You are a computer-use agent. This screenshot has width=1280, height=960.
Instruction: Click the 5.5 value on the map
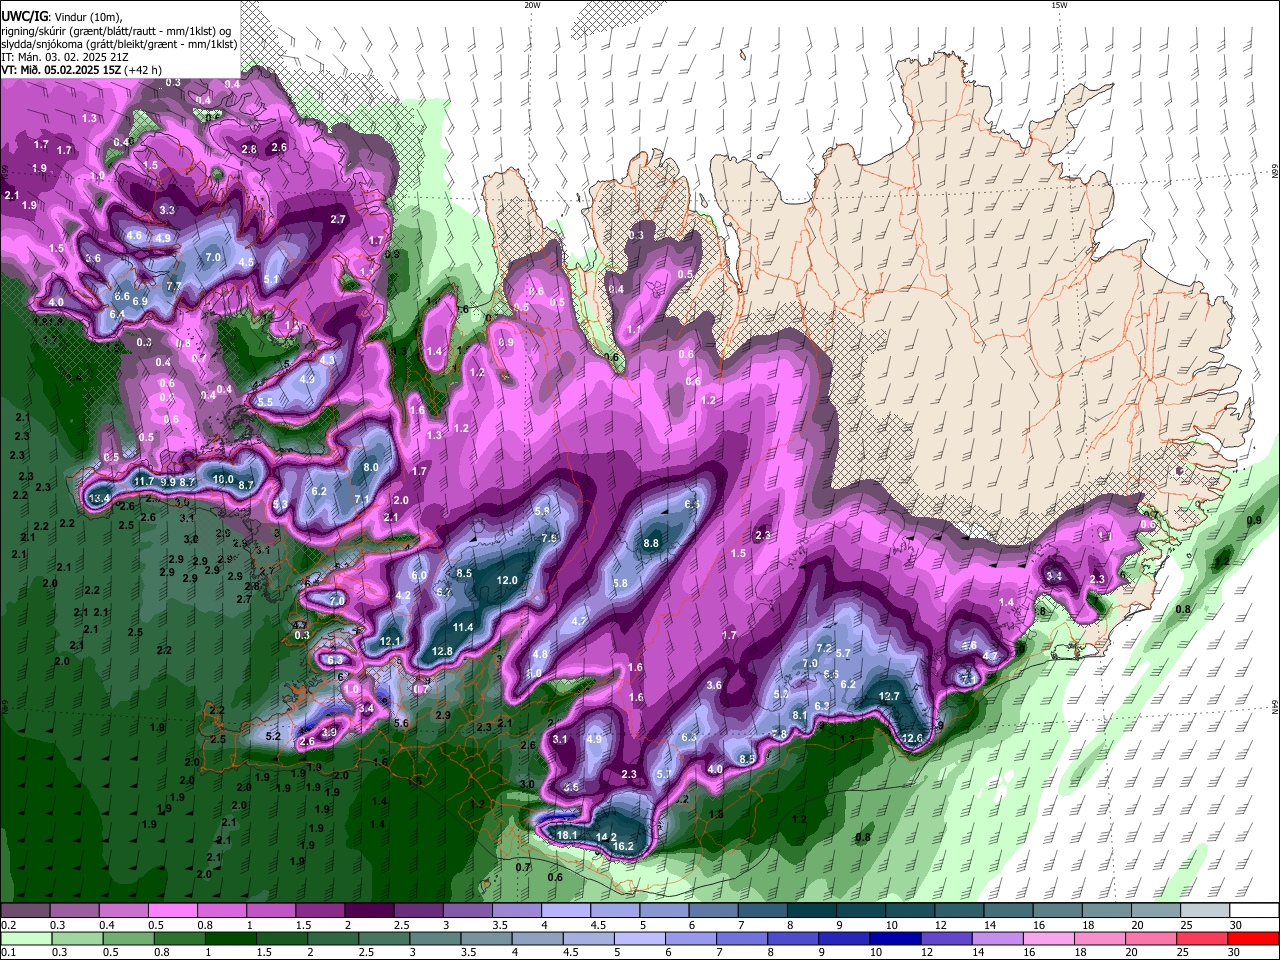pos(265,401)
